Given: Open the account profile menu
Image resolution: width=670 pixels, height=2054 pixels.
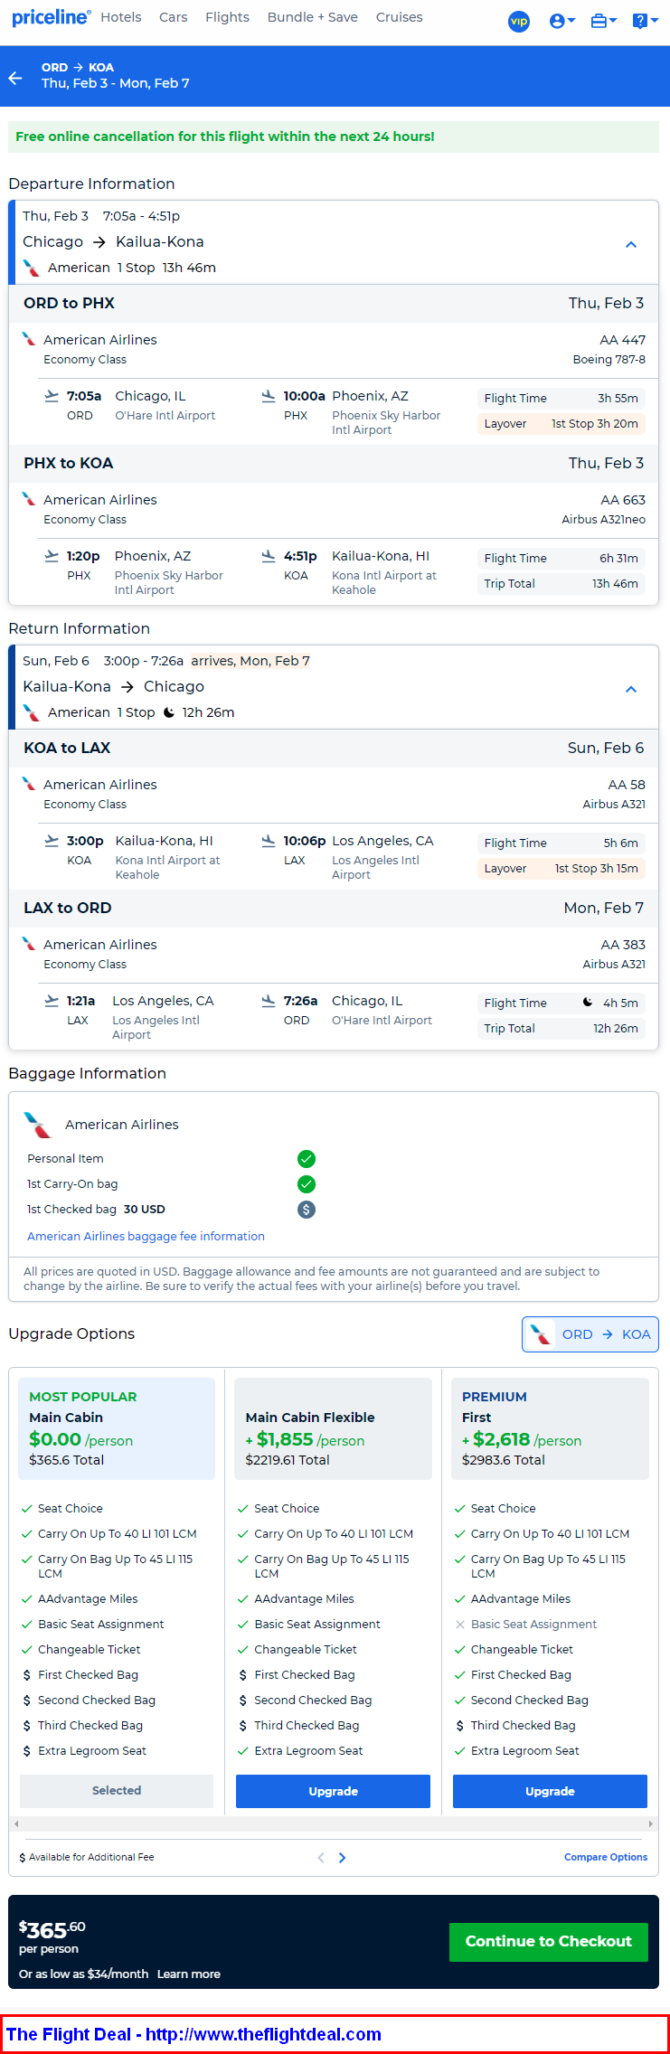Looking at the screenshot, I should (562, 21).
